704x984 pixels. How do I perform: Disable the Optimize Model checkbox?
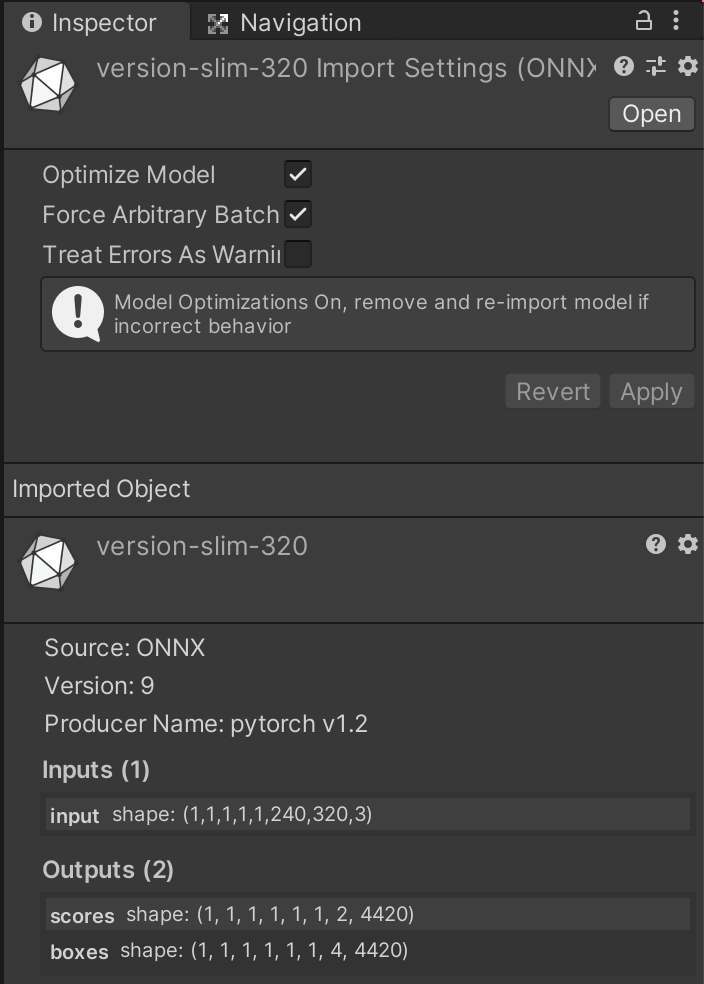298,174
